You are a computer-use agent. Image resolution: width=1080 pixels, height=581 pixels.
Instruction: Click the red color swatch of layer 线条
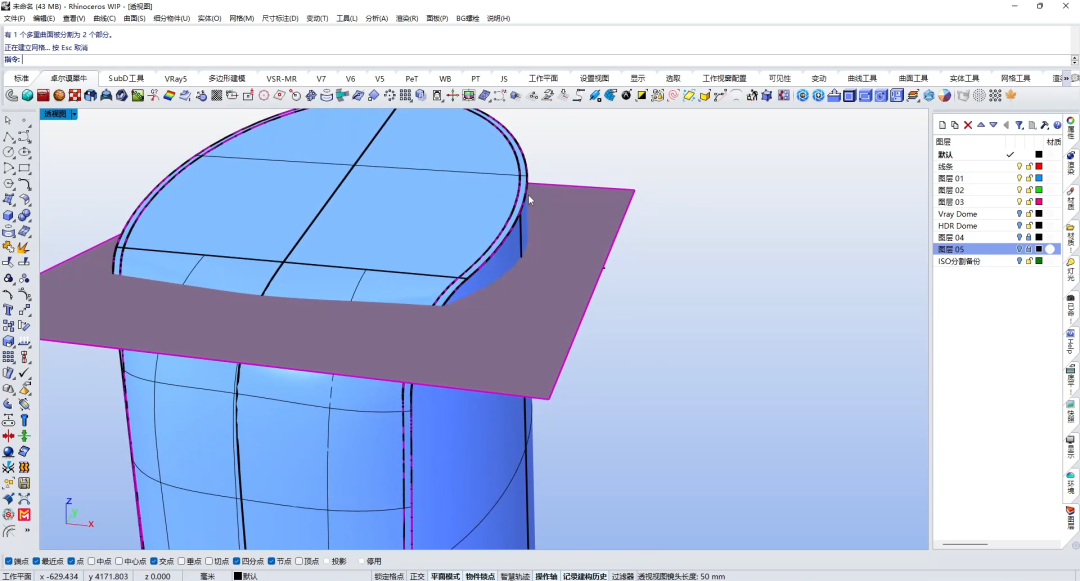(x=1039, y=167)
